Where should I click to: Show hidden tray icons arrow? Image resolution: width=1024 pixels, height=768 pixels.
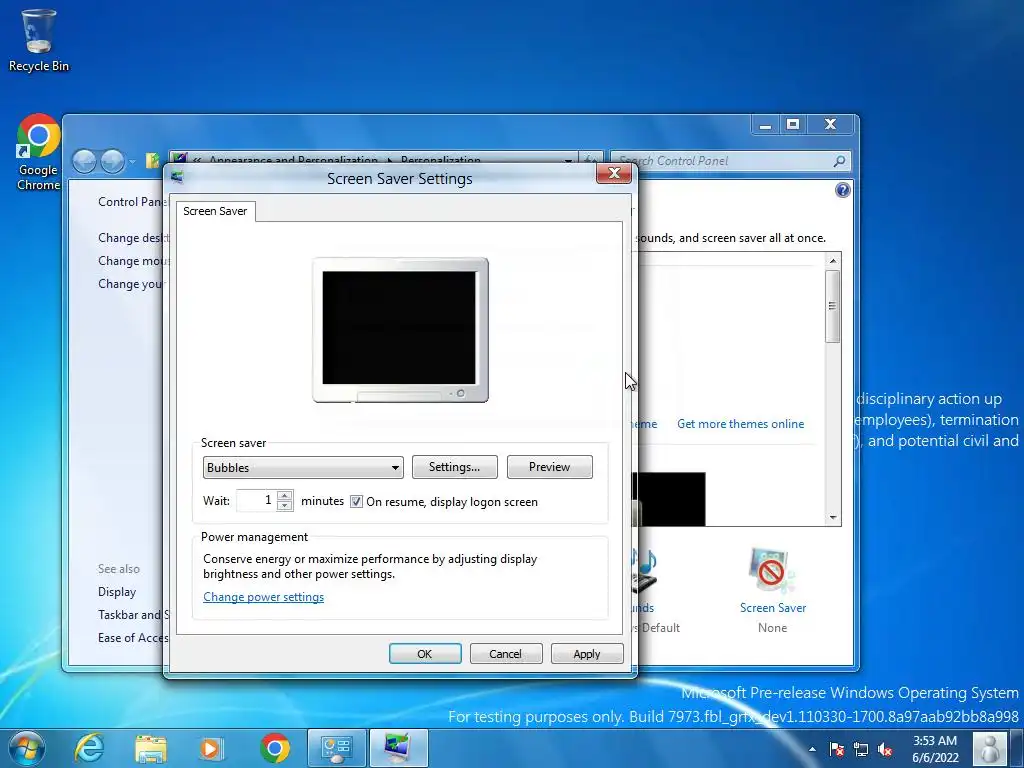(812, 749)
